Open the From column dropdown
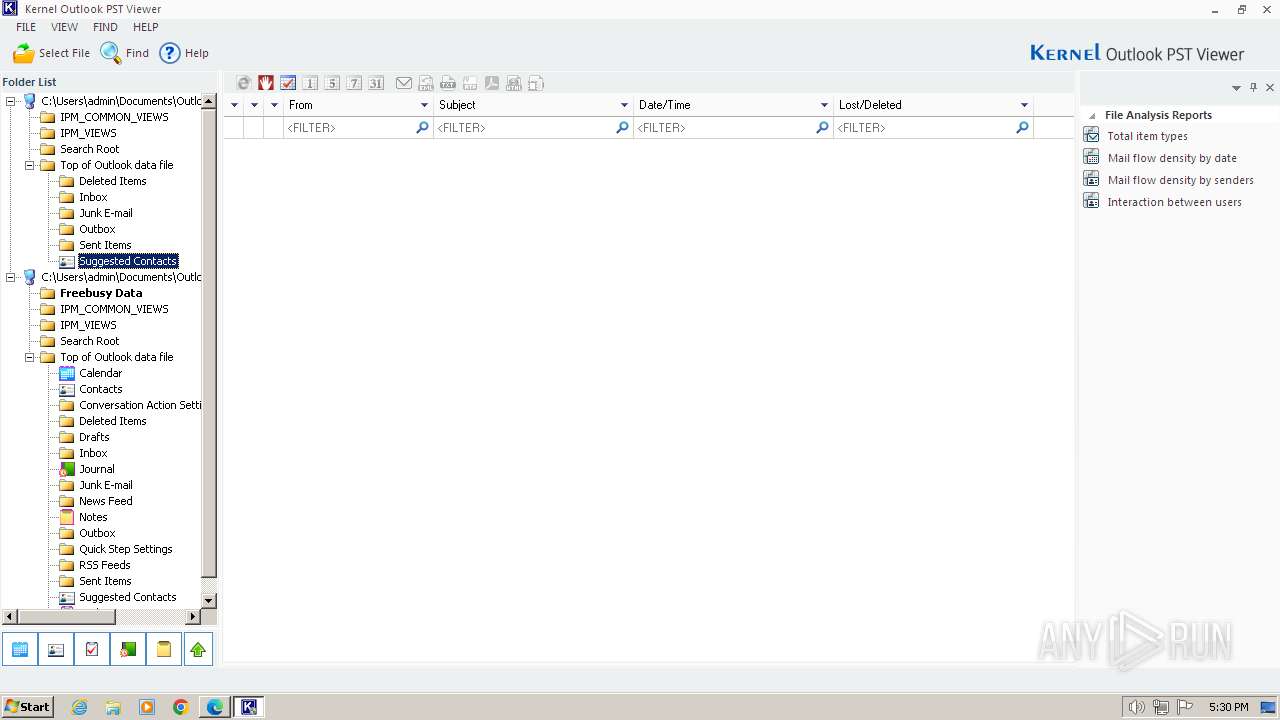Image resolution: width=1280 pixels, height=720 pixels. (x=424, y=105)
